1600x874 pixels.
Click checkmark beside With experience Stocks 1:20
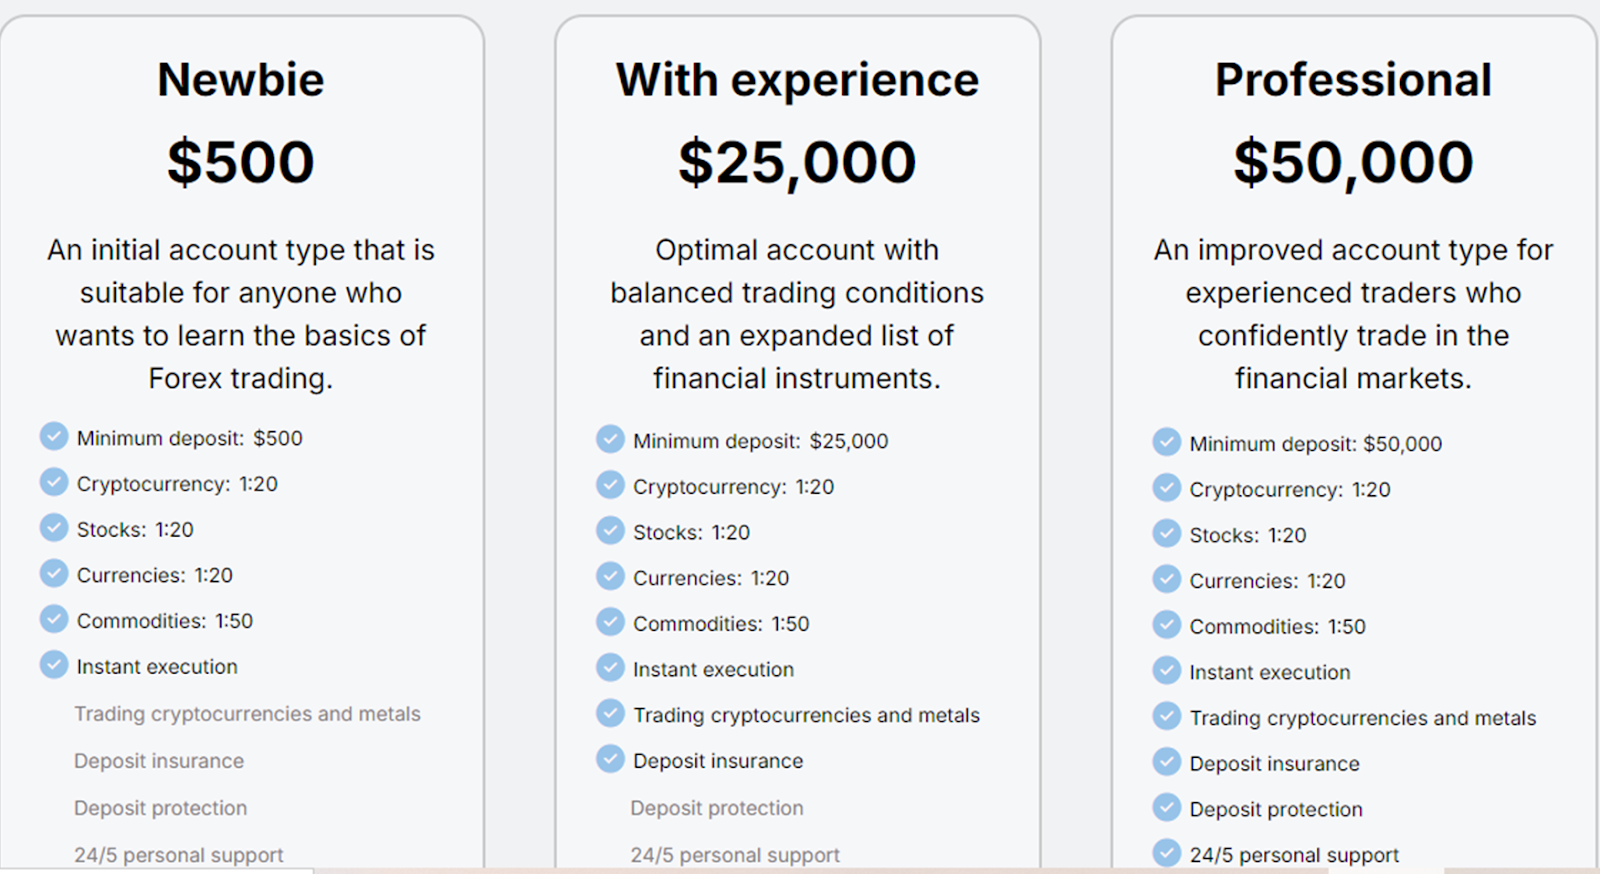click(610, 530)
